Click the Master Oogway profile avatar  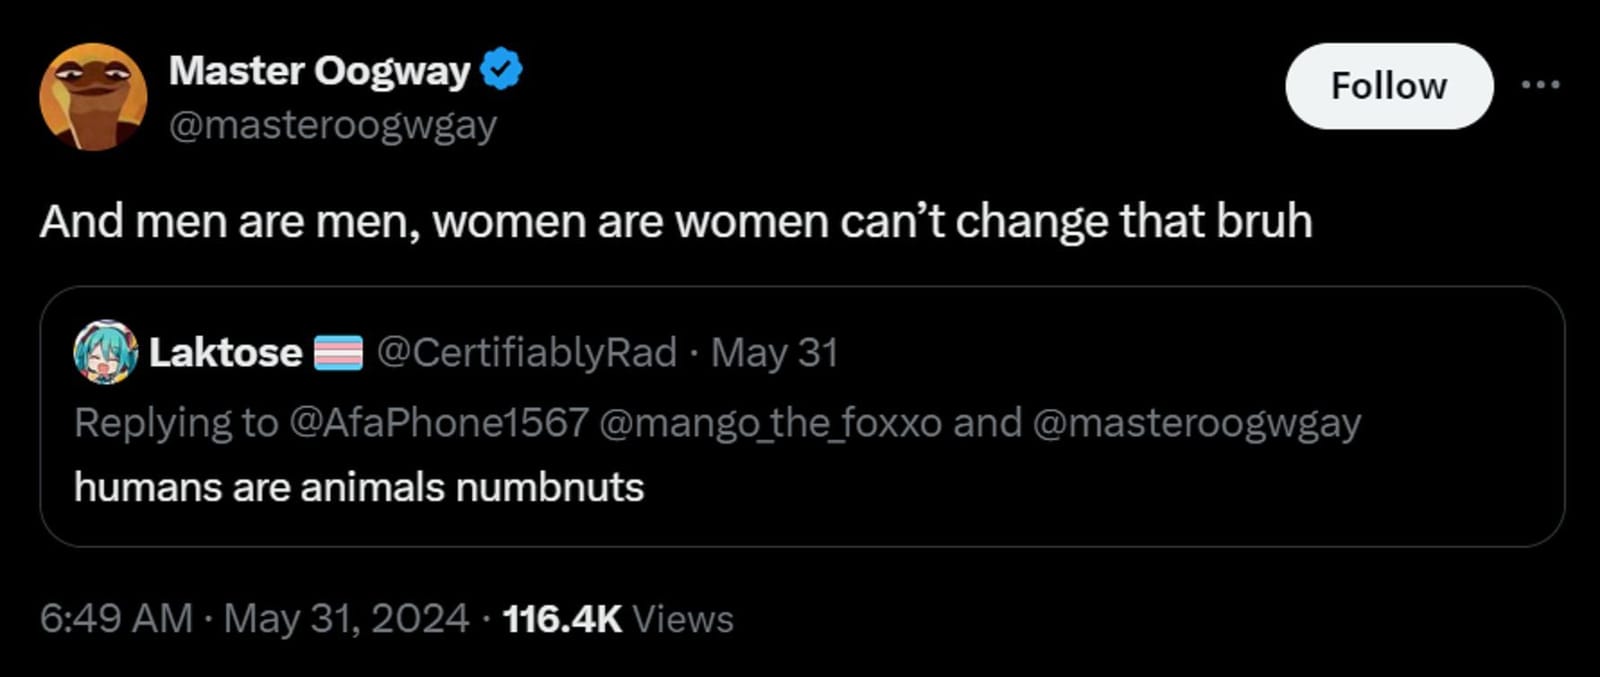pos(93,97)
